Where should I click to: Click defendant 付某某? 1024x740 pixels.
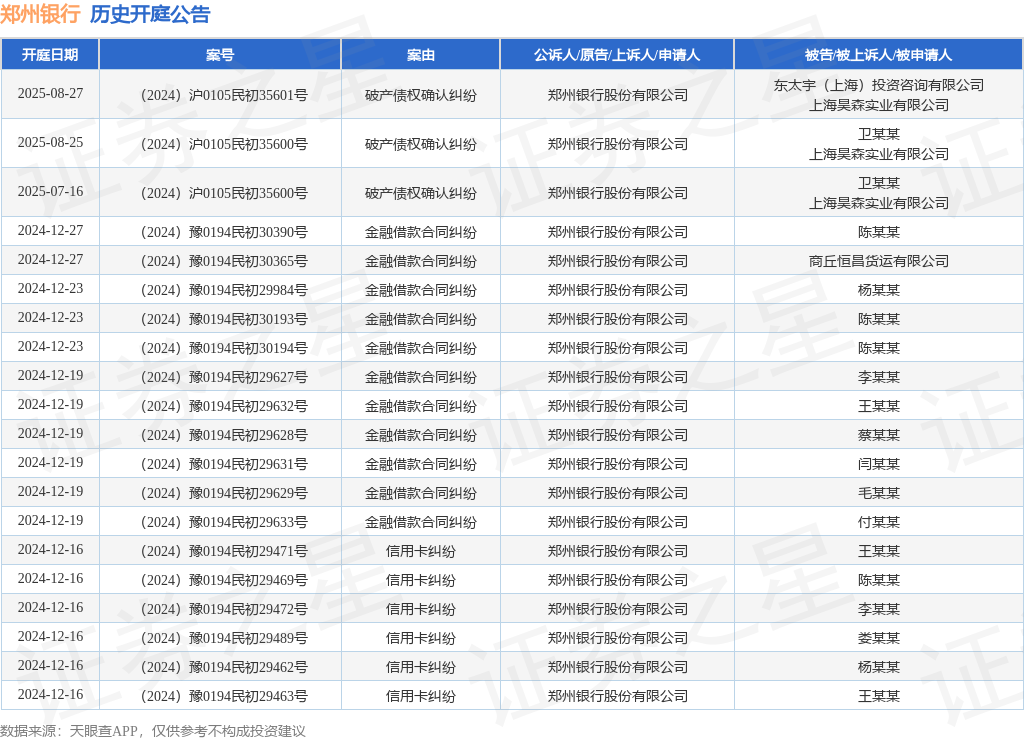pos(878,522)
